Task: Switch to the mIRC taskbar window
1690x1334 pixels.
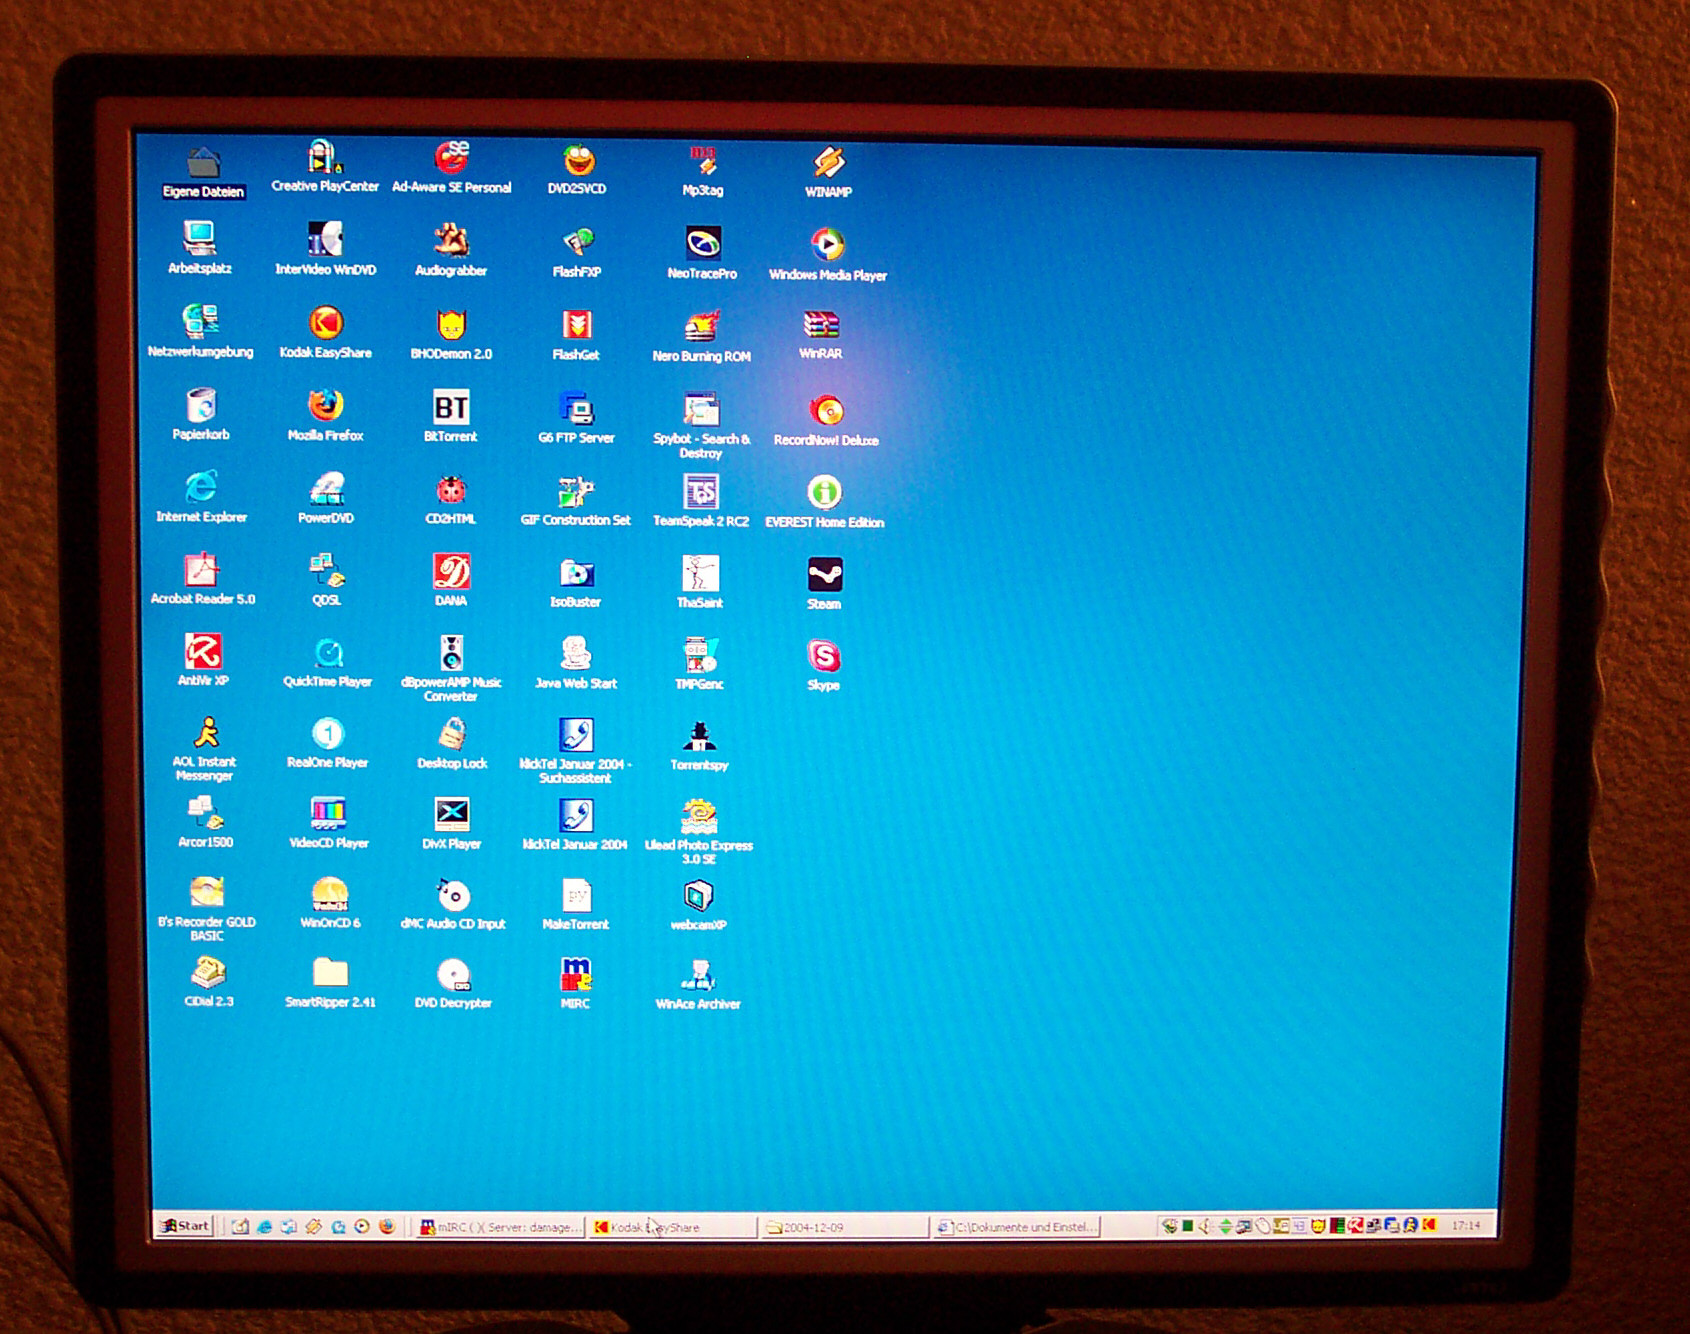Action: 500,1227
